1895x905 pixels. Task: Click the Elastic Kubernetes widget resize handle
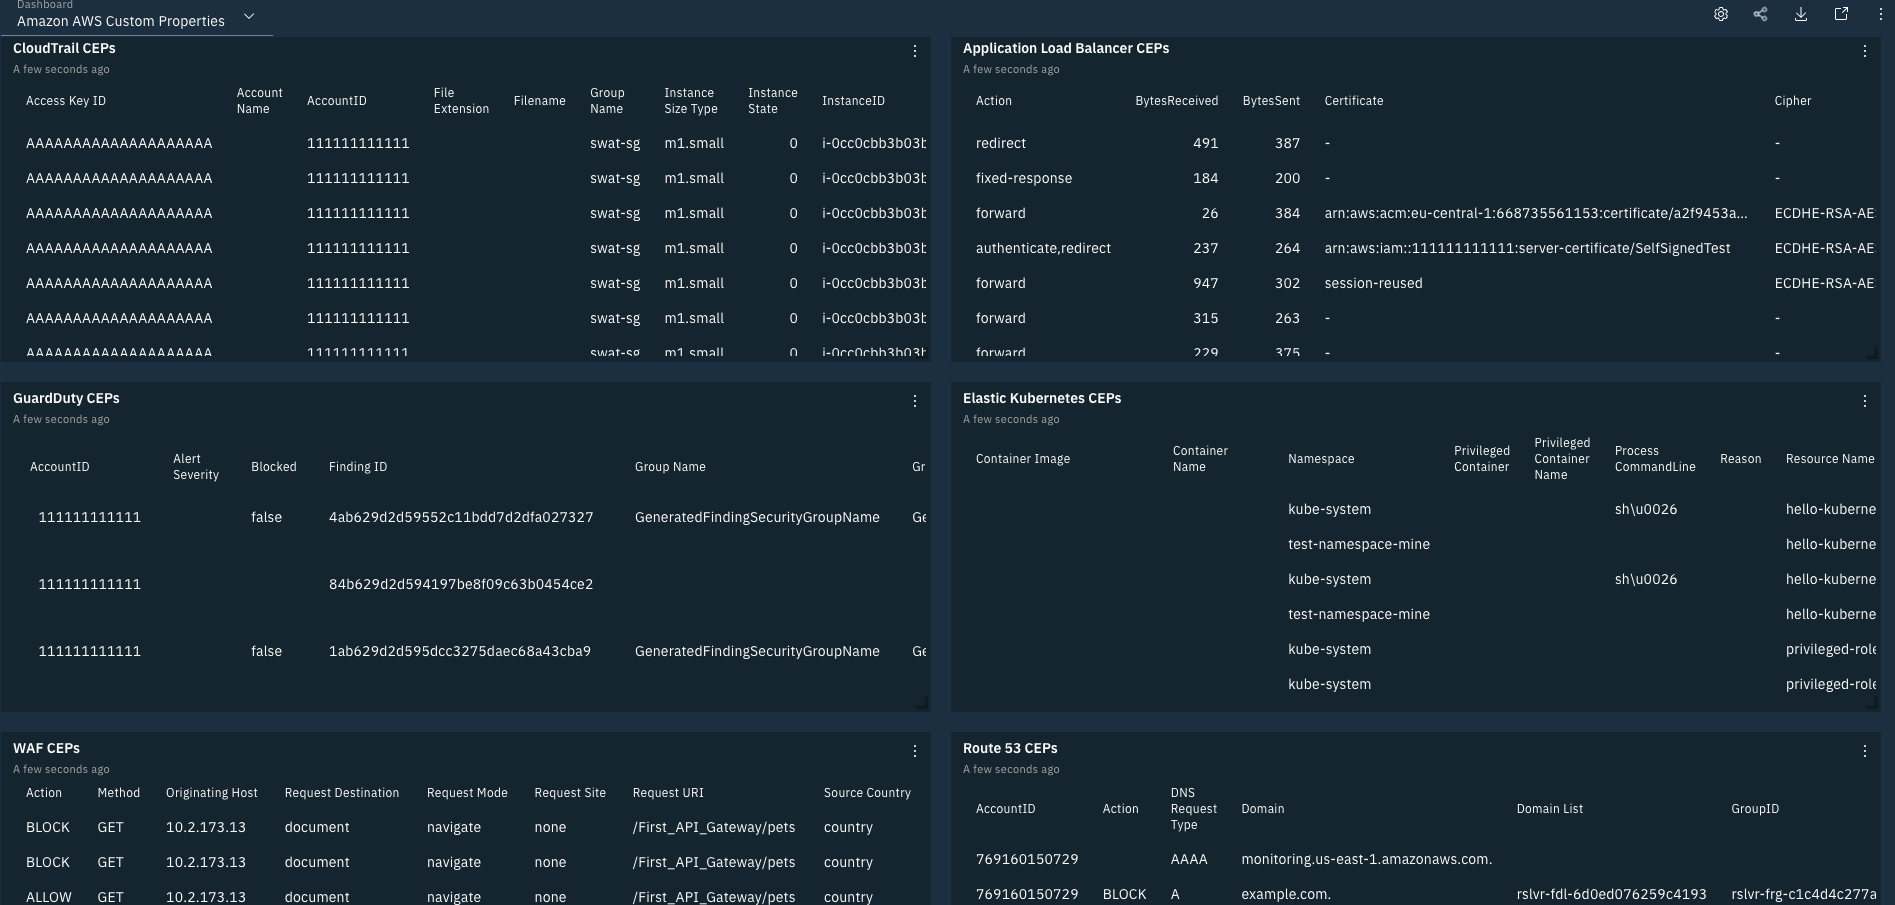(x=1872, y=704)
